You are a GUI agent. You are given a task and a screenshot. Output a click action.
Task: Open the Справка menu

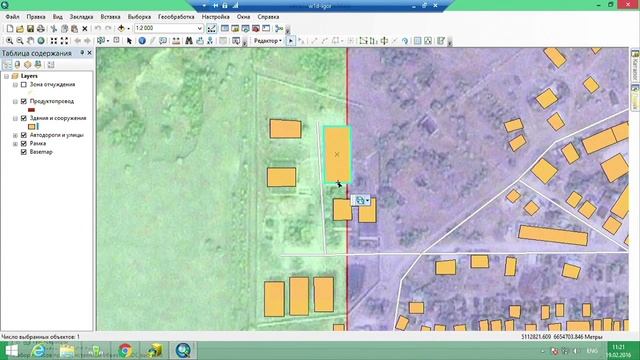(x=268, y=17)
